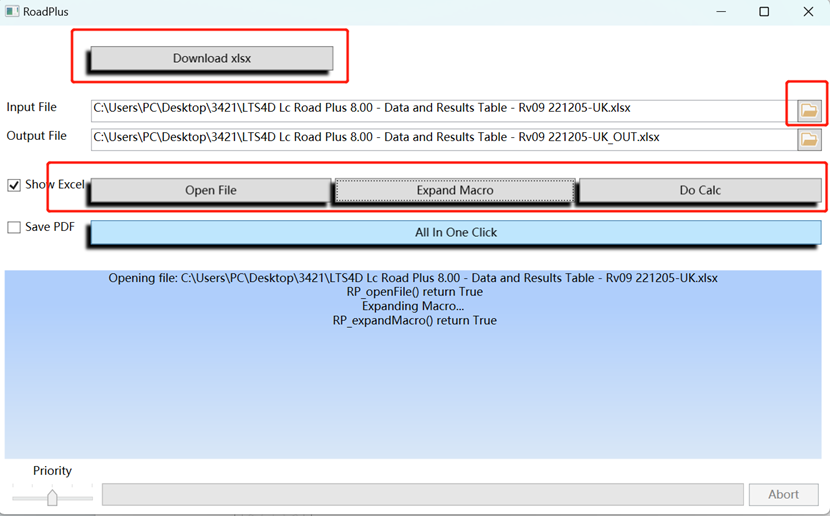The width and height of the screenshot is (830, 516).
Task: Launch All In One Click
Action: (456, 232)
